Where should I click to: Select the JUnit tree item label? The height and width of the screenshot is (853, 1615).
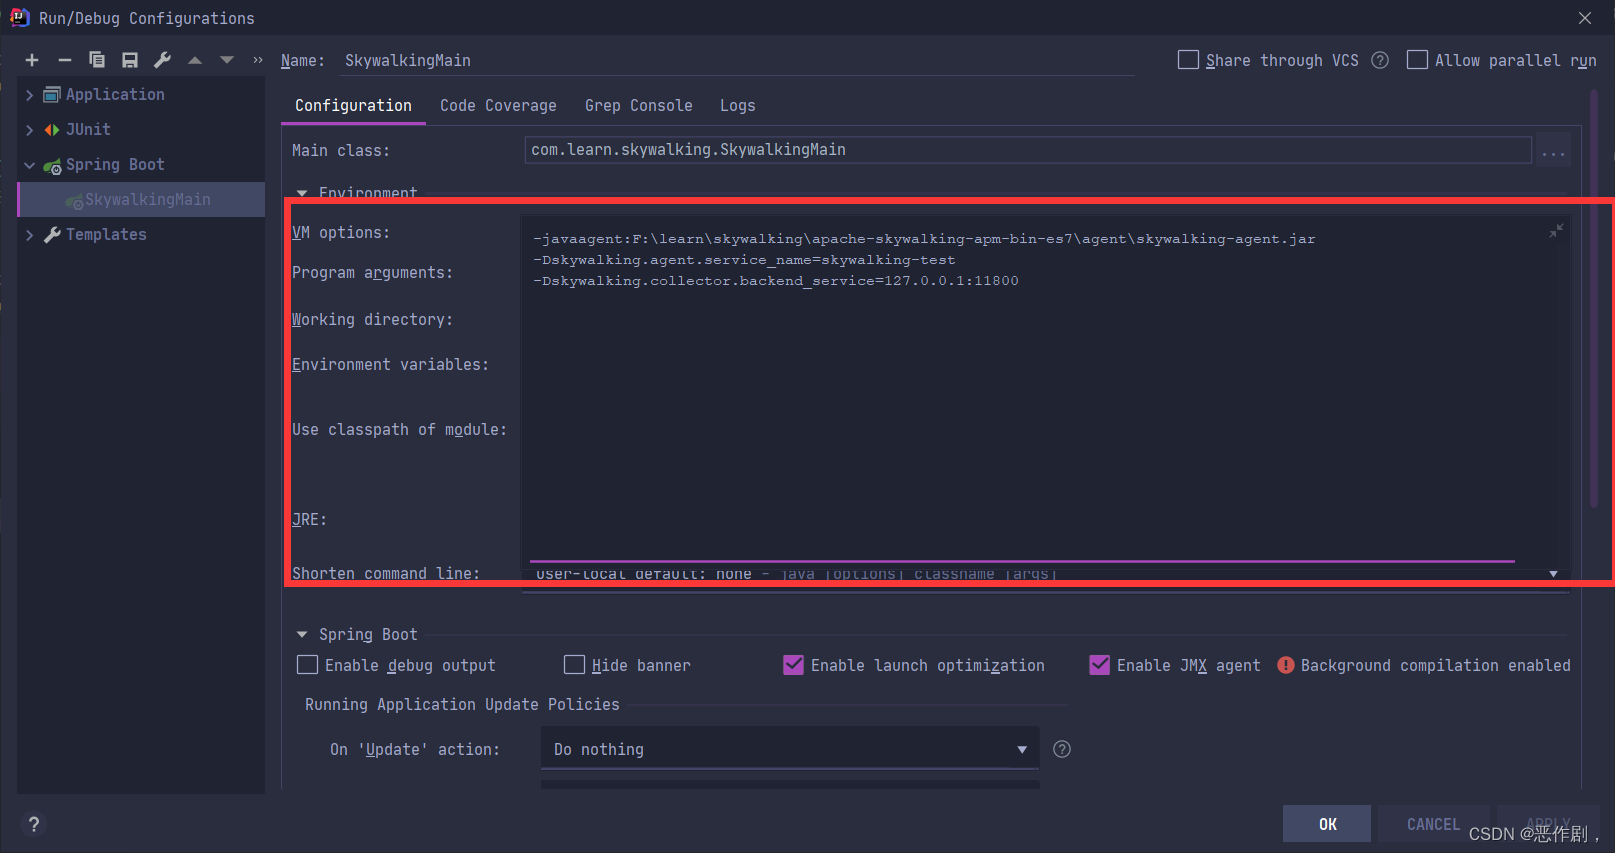(x=88, y=130)
